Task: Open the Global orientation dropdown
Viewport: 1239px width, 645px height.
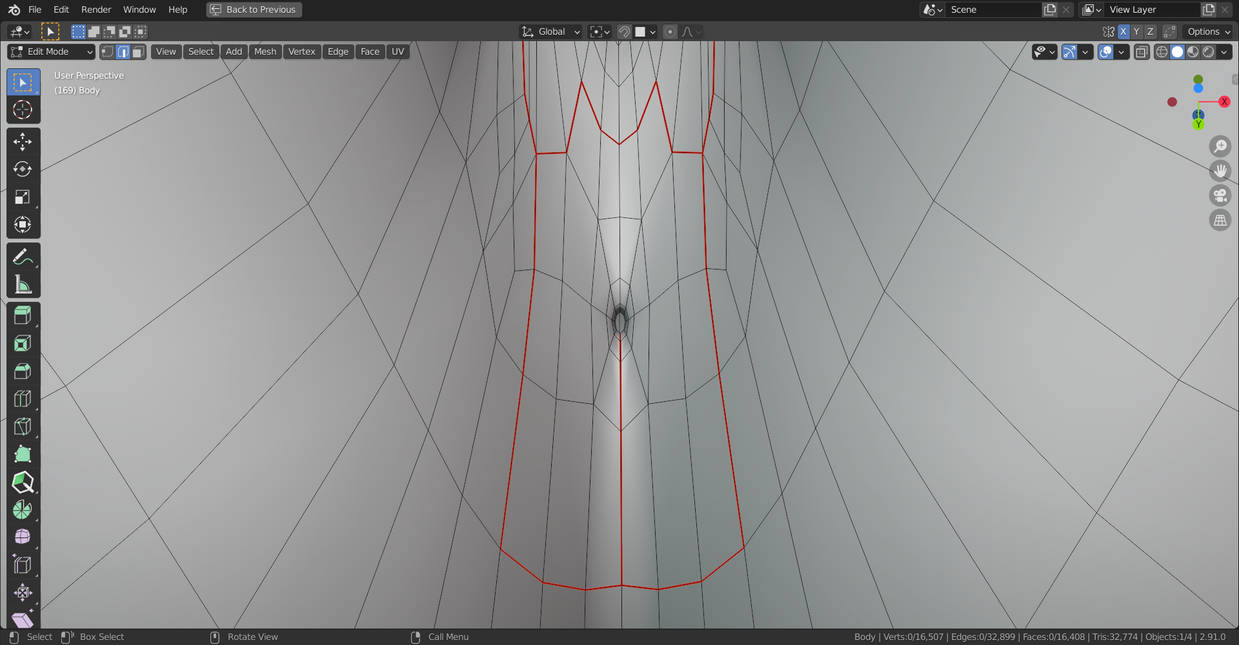Action: click(x=551, y=32)
